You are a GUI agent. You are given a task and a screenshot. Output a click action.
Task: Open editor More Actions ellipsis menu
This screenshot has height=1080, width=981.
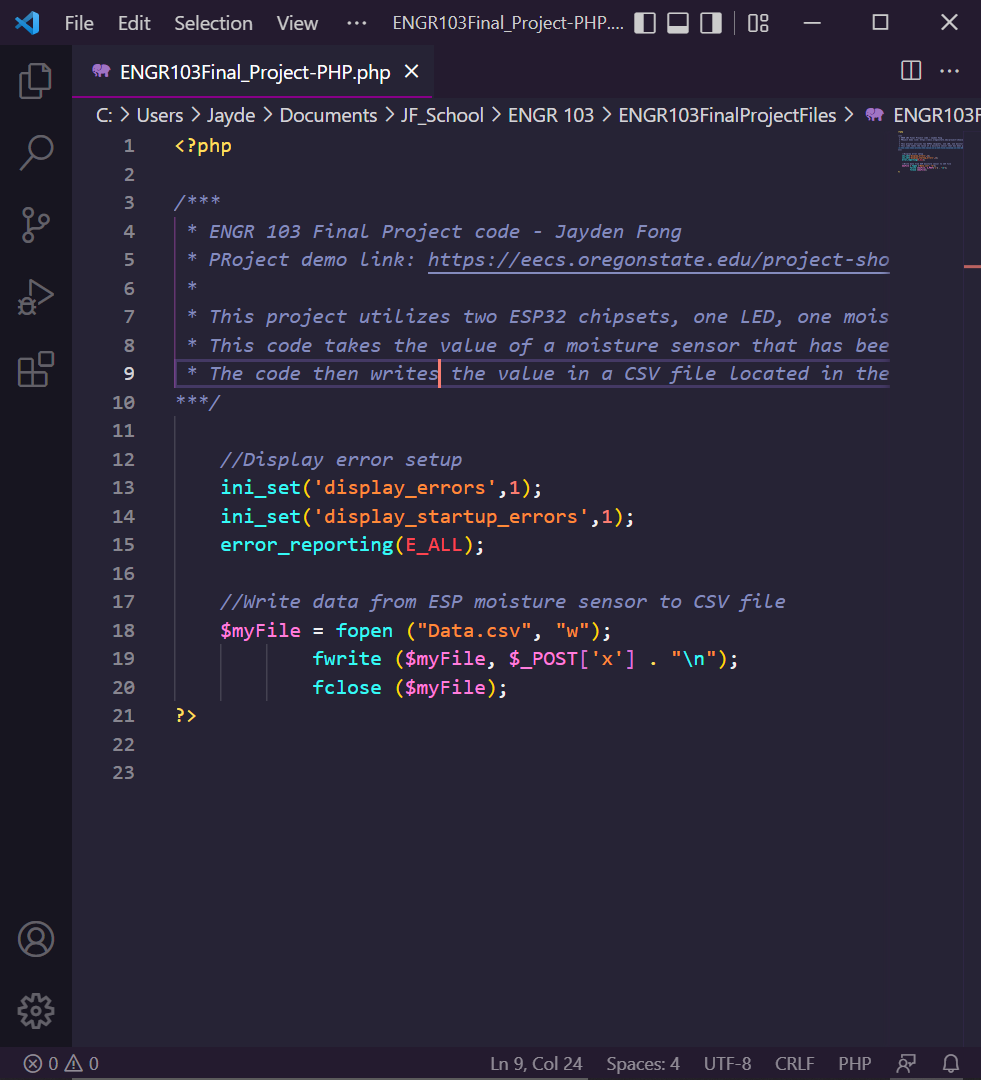(x=949, y=70)
